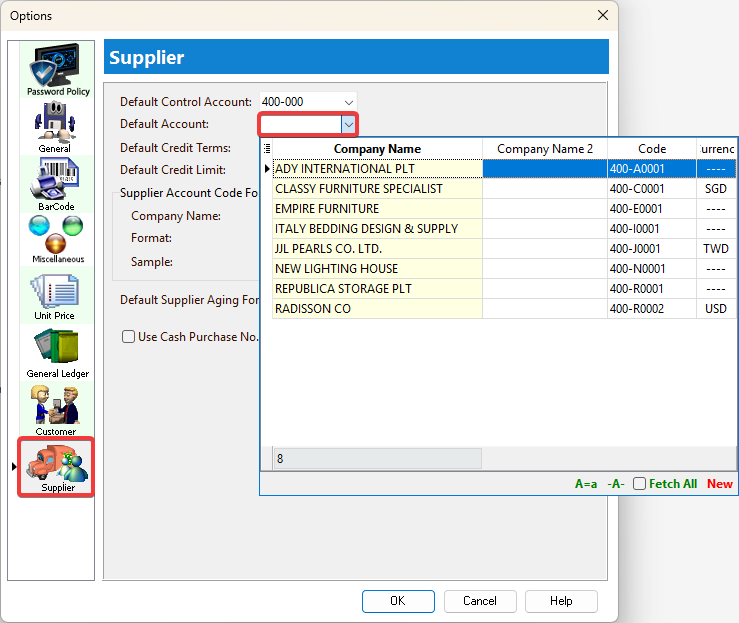This screenshot has width=739, height=623.
Task: Select the Supplier options icon
Action: [x=57, y=465]
